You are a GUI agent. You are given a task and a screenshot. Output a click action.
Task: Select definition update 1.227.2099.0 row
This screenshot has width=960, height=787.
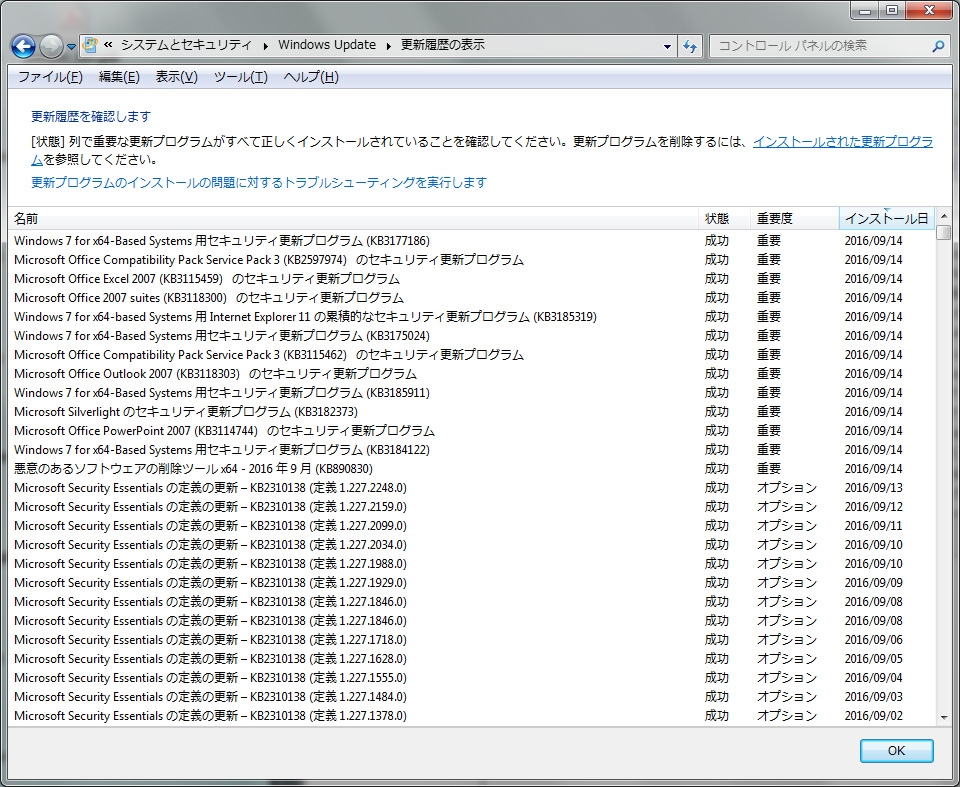471,525
